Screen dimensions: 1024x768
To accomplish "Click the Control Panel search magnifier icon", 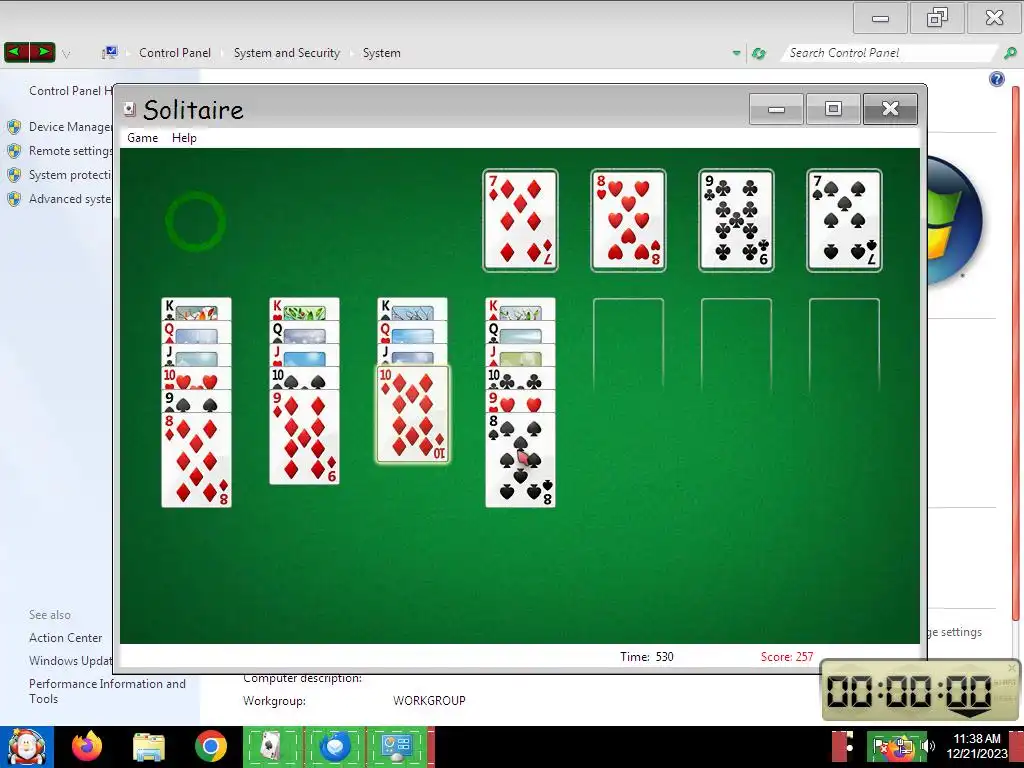I will [1010, 53].
